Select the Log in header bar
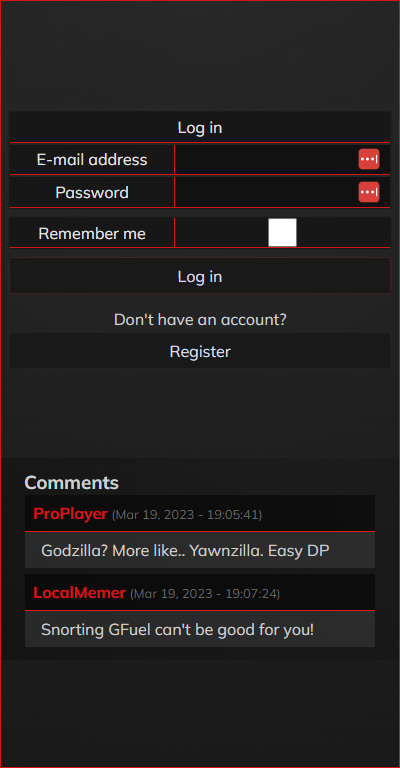400x768 pixels. [x=200, y=127]
